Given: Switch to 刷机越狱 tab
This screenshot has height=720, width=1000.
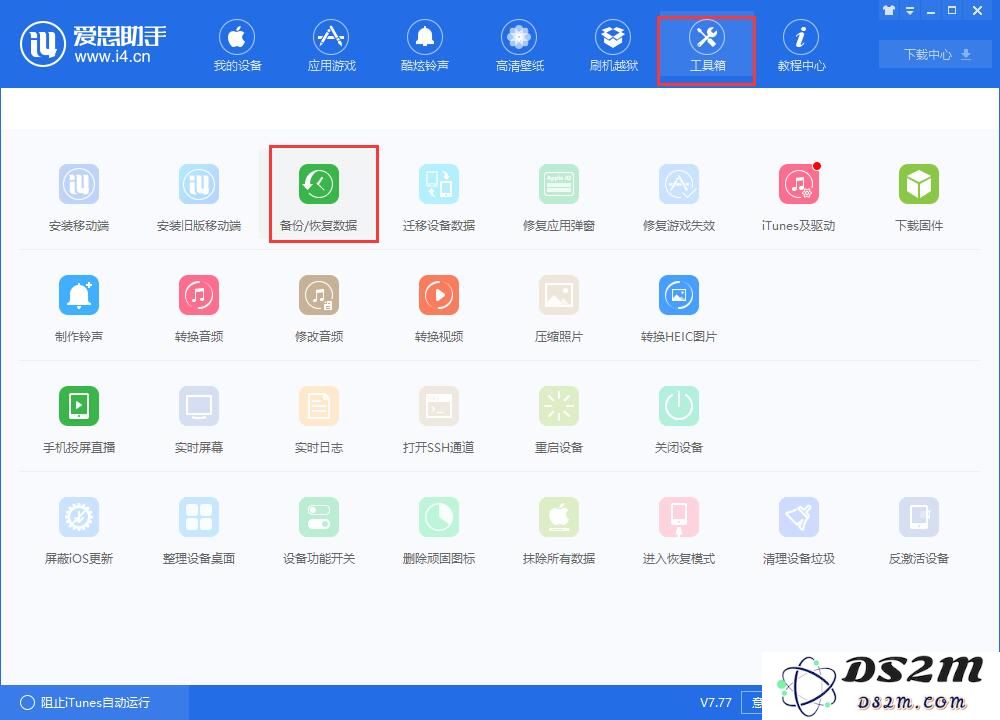Looking at the screenshot, I should [x=613, y=45].
